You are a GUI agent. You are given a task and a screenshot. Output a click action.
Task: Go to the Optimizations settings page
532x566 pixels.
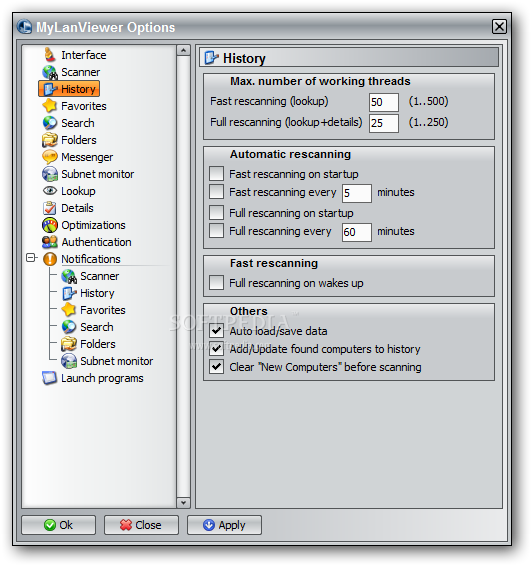tap(93, 225)
